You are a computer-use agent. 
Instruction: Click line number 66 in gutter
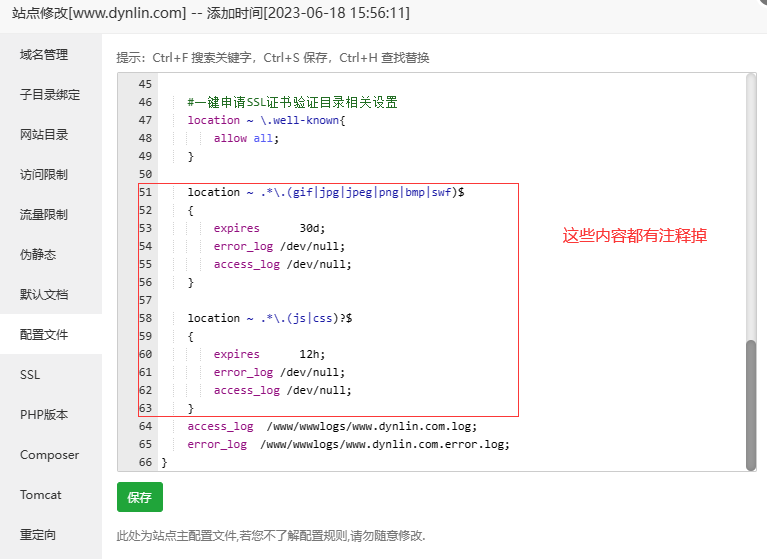coord(145,462)
